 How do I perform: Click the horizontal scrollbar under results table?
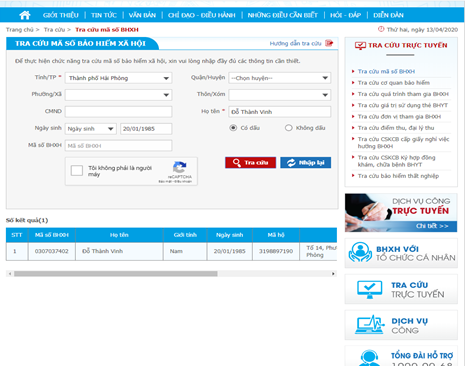(x=116, y=274)
